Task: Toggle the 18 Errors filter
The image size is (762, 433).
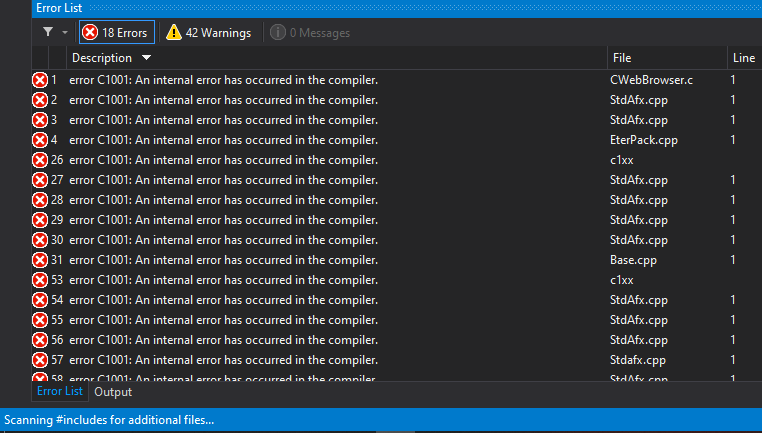Action: 117,32
